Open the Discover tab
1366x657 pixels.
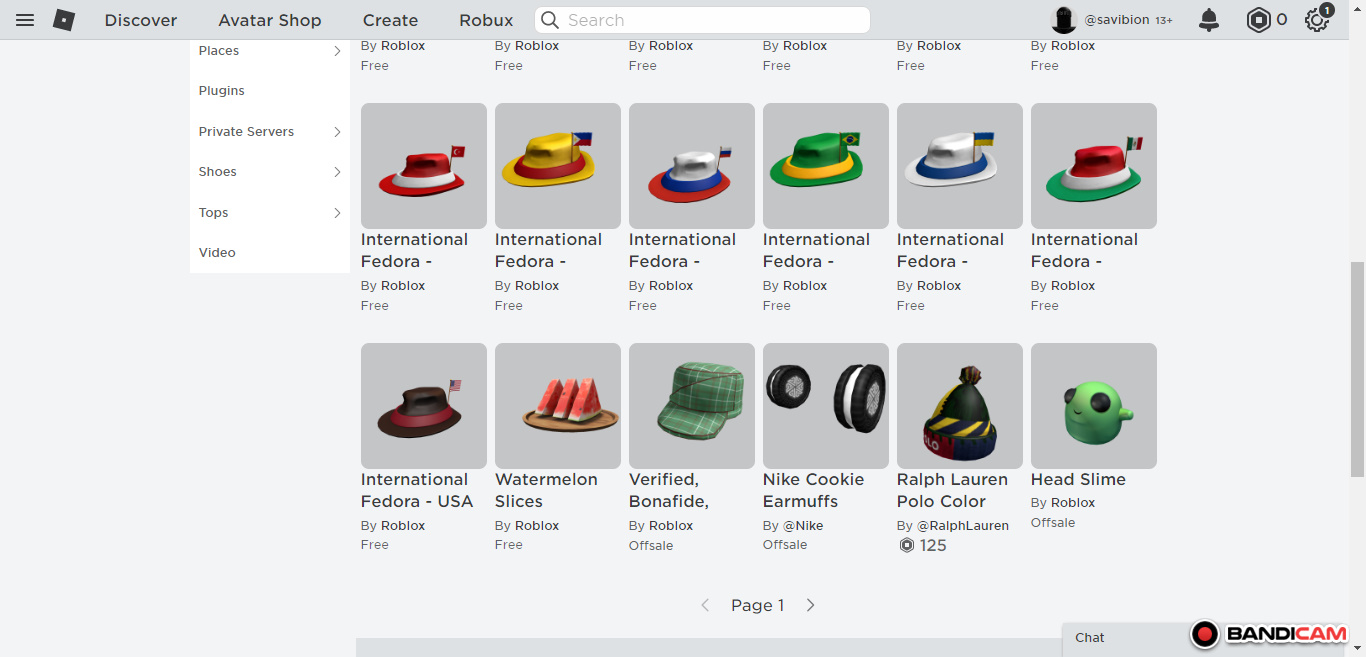141,20
